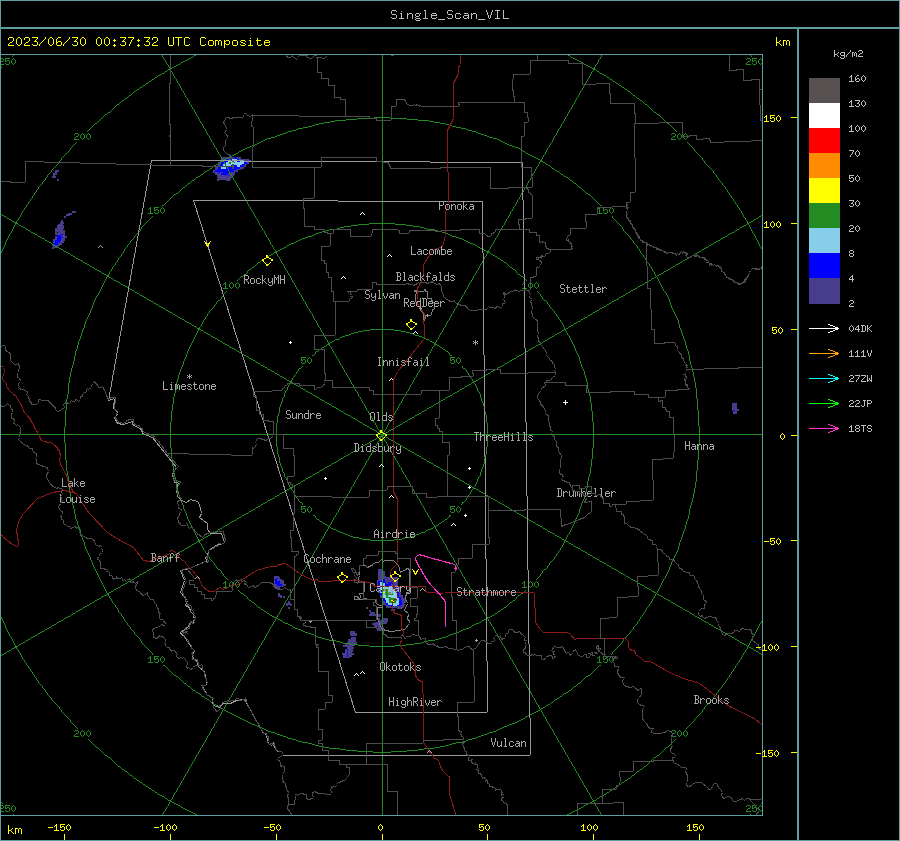Screen dimensions: 900x841
Task: Click the cyan 27ZW arrow in legend
Action: (824, 378)
